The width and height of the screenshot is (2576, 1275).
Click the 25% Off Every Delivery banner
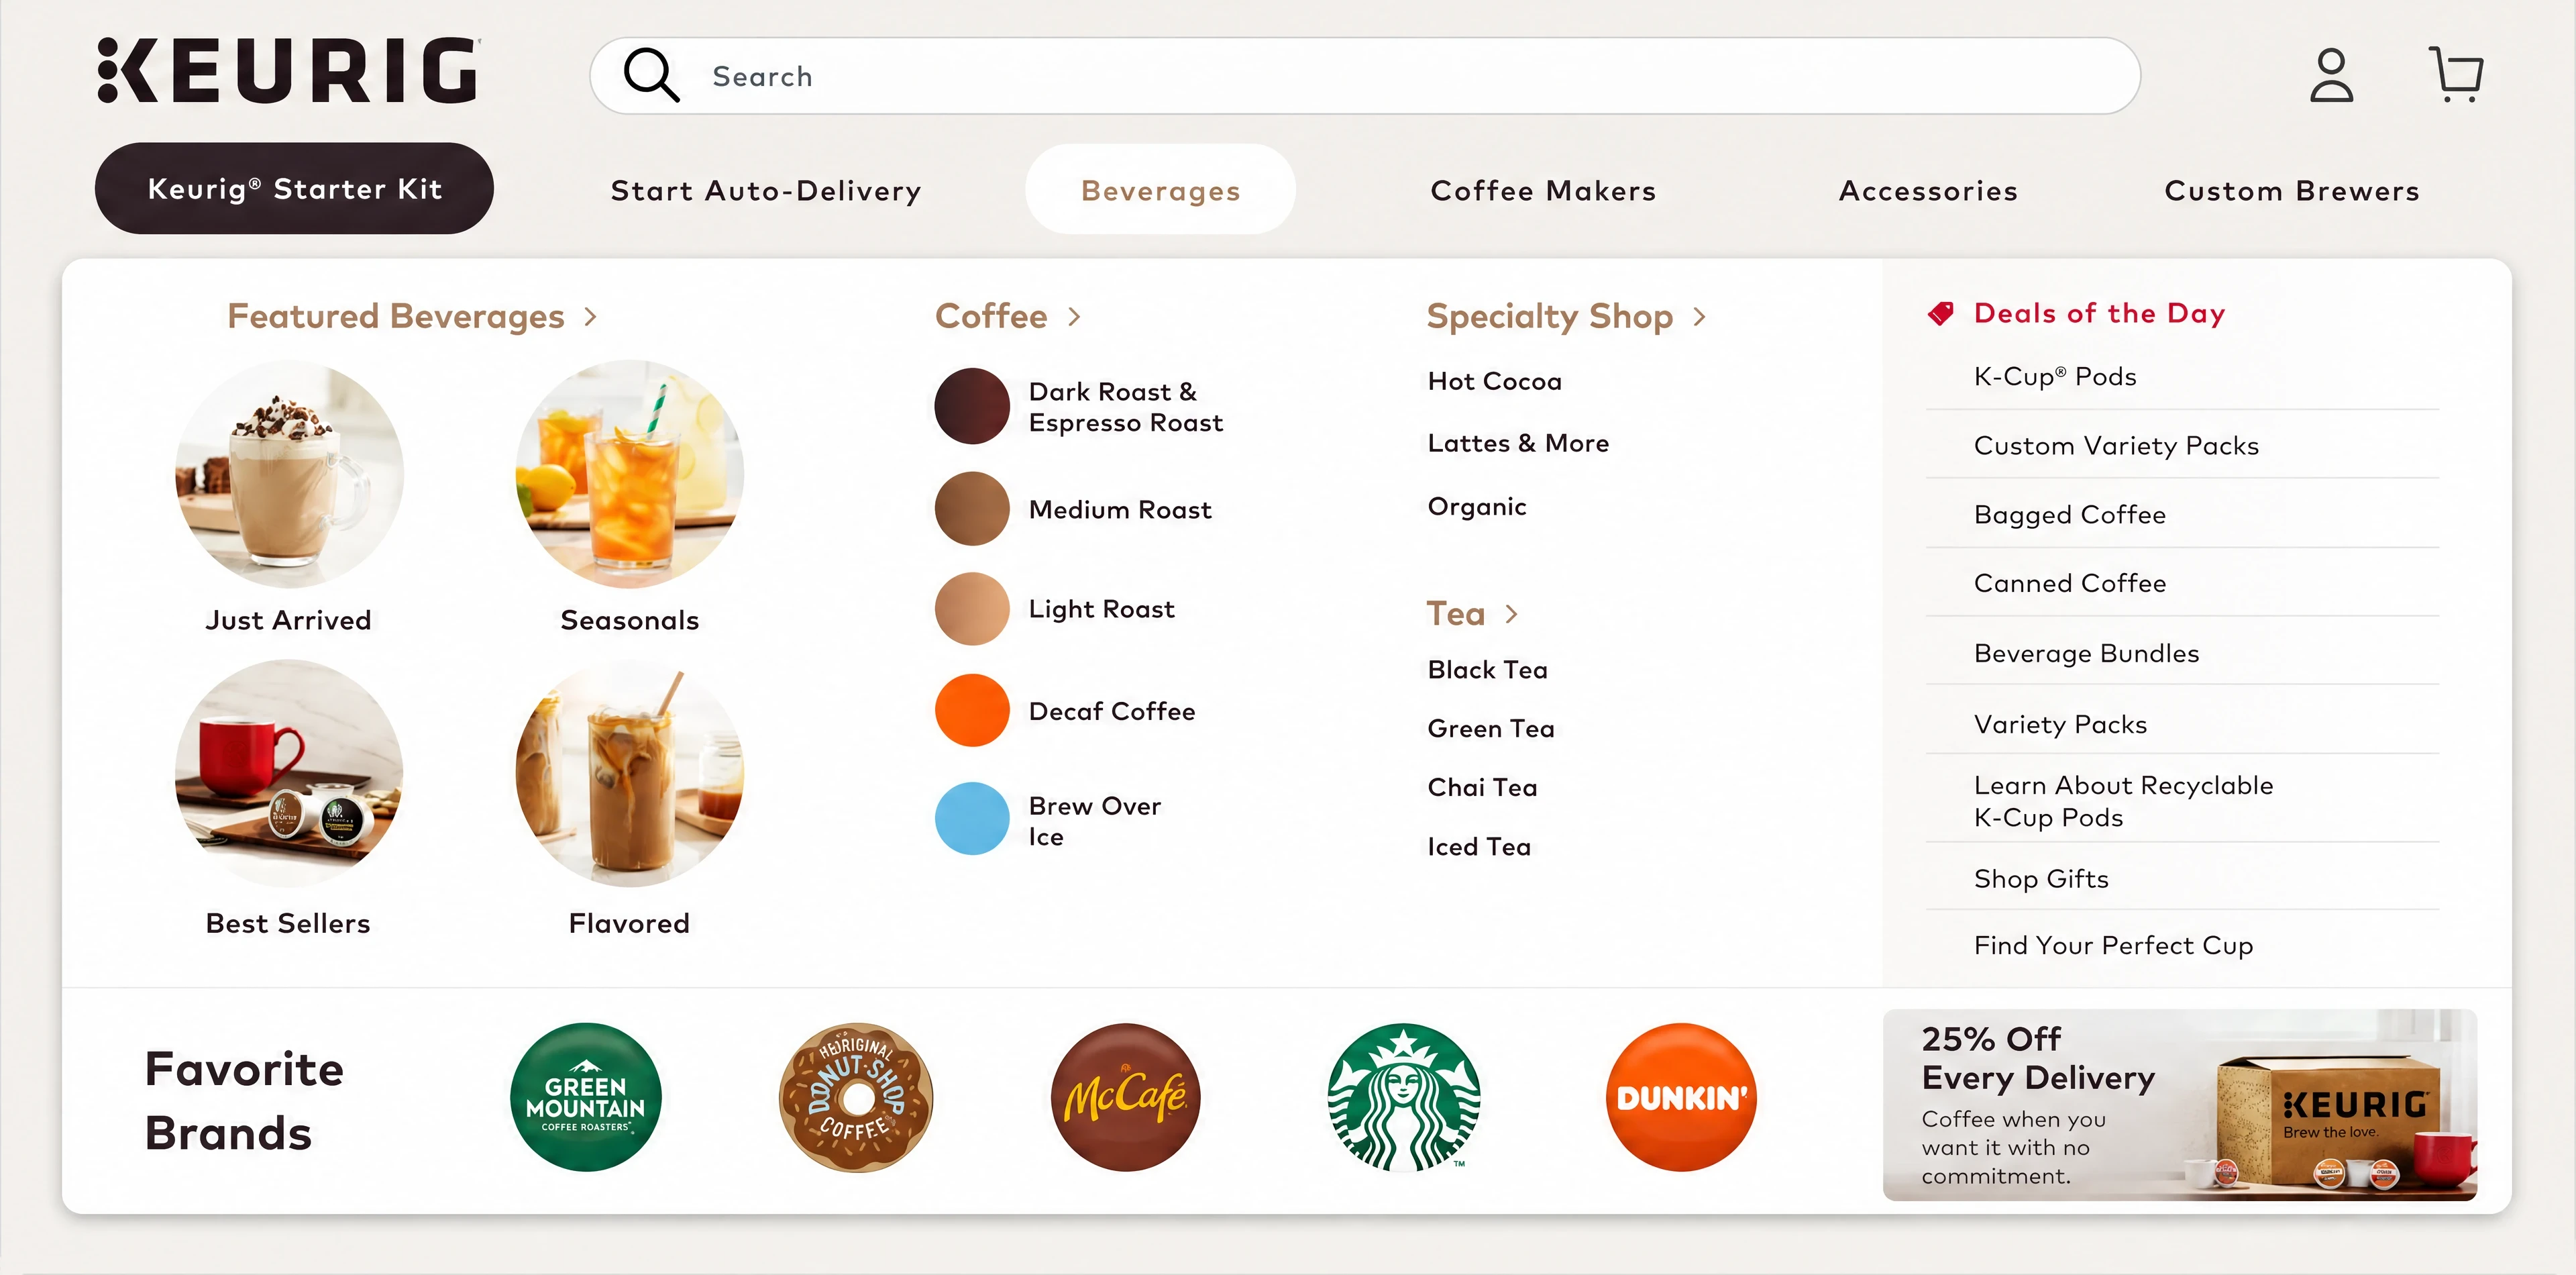(x=2180, y=1104)
